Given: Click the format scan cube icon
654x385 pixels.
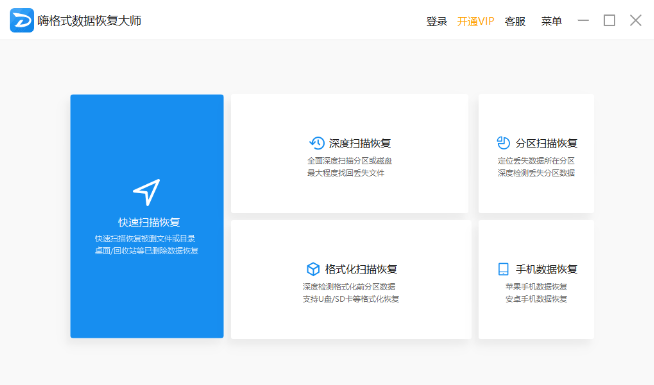Looking at the screenshot, I should (x=313, y=269).
